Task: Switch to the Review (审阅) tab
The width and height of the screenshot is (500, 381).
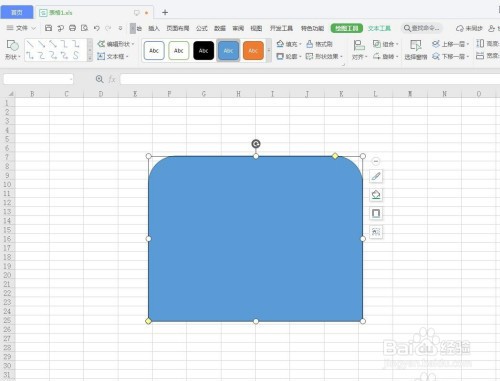Action: 238,28
